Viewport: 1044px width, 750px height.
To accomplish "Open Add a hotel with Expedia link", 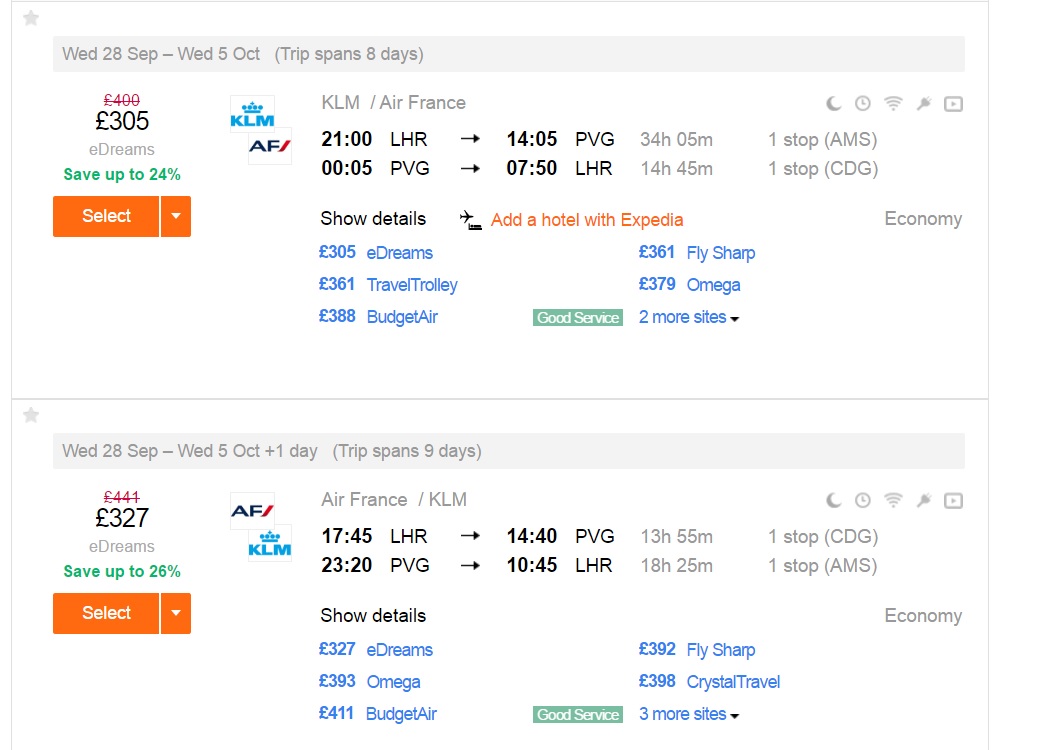I will 587,220.
